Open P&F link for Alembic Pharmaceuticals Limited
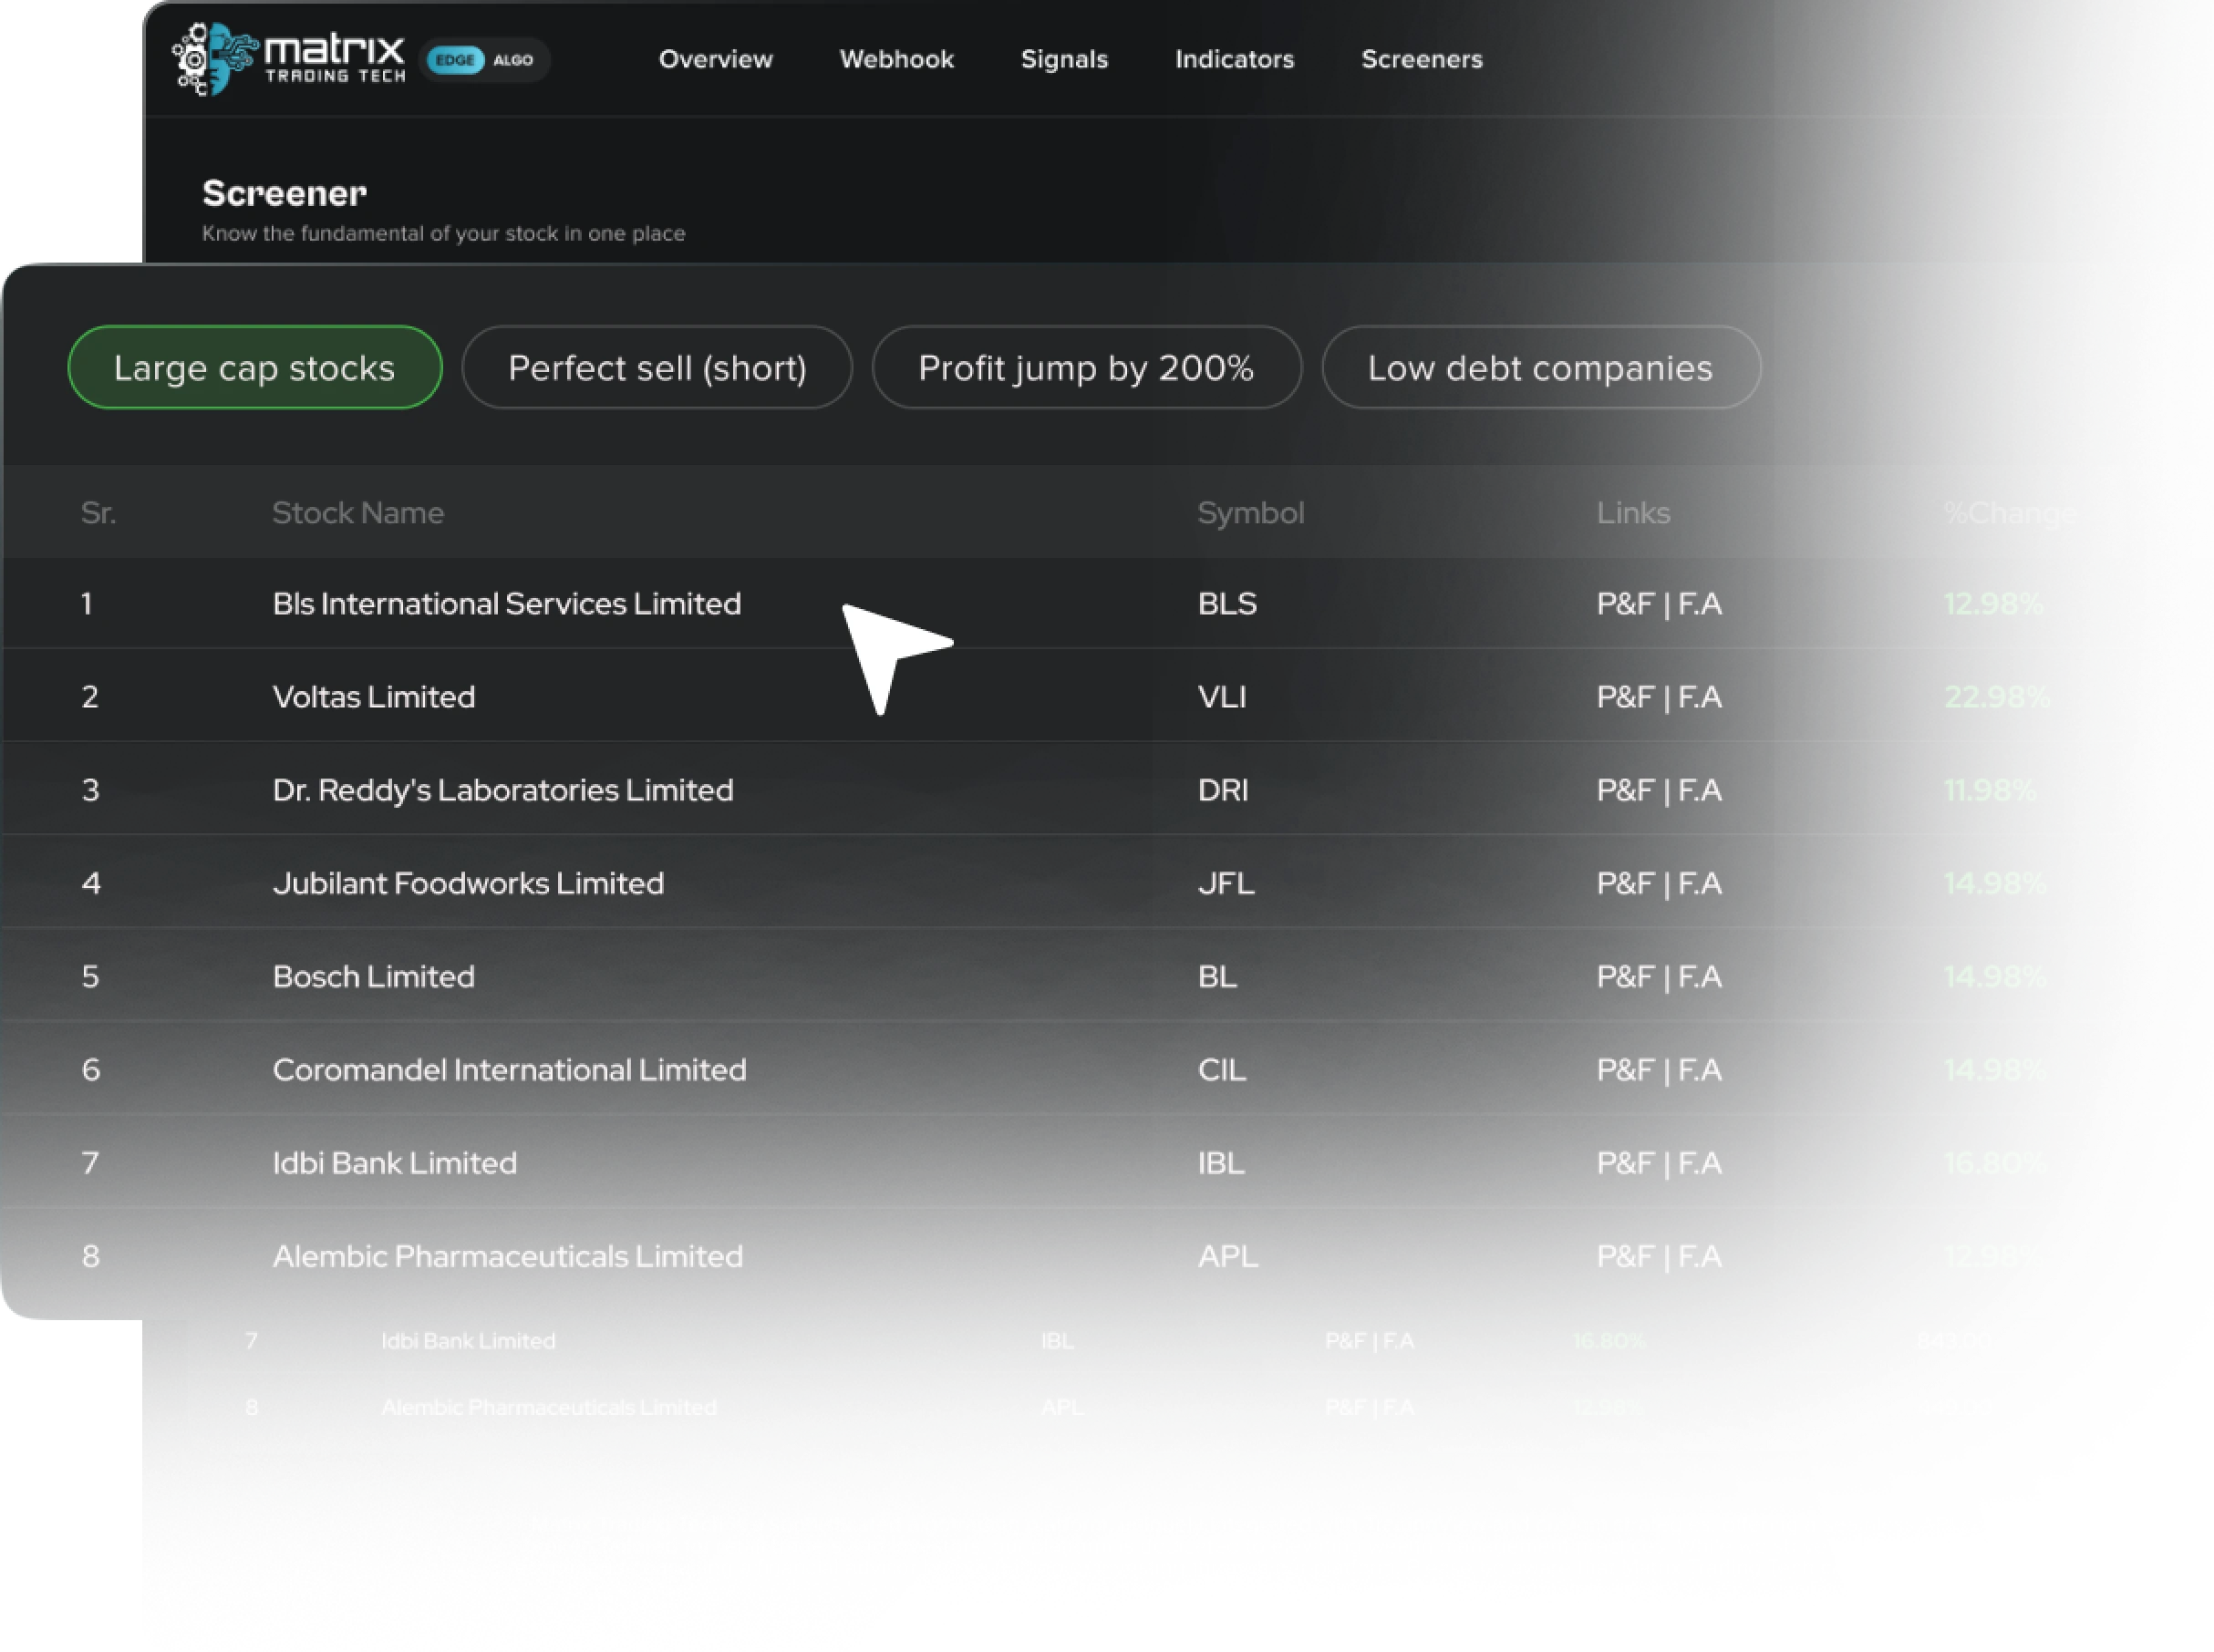 pyautogui.click(x=1625, y=1256)
